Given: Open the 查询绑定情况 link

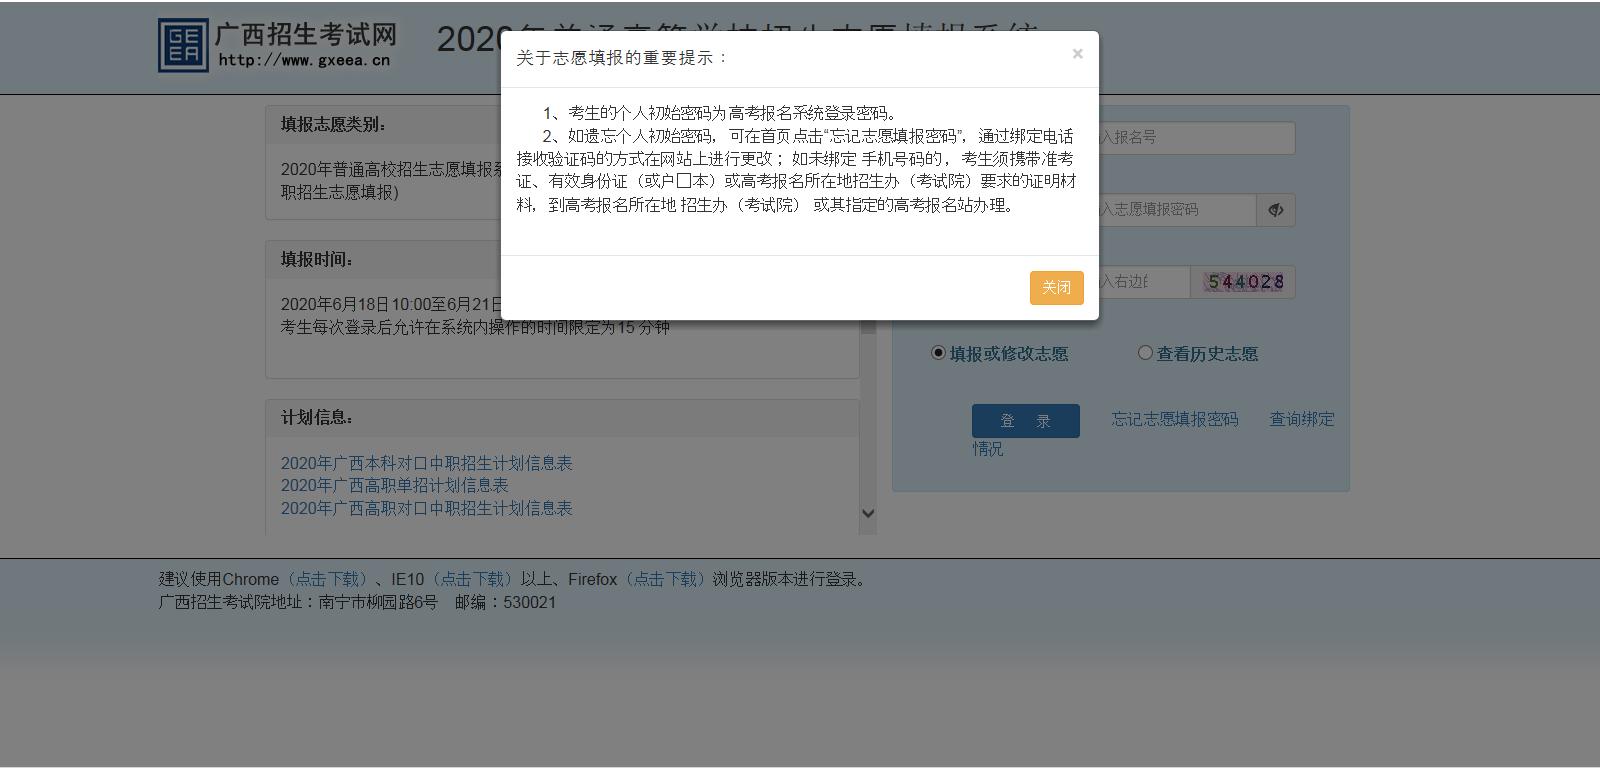Looking at the screenshot, I should tap(1301, 420).
